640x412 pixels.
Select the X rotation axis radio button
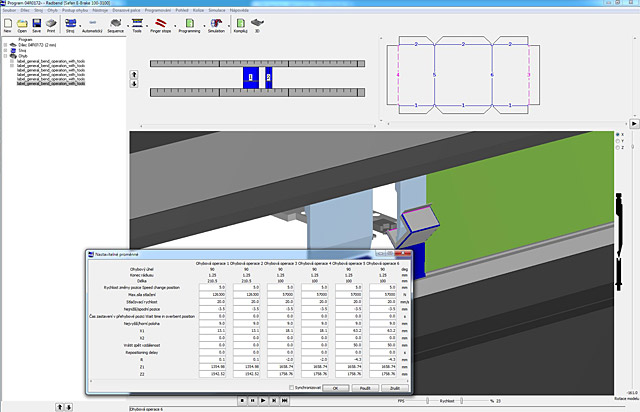(618, 134)
